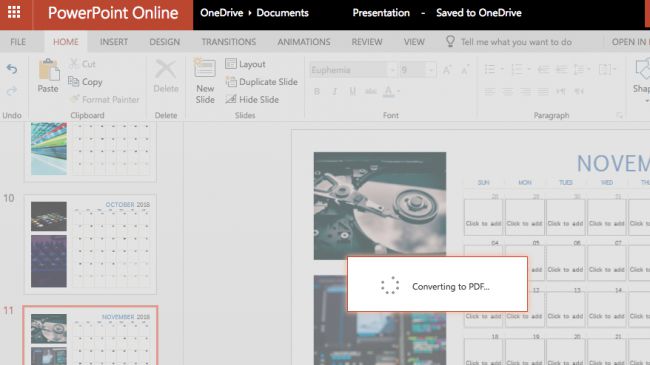
Task: Click the line spacing icon
Action: click(x=579, y=69)
